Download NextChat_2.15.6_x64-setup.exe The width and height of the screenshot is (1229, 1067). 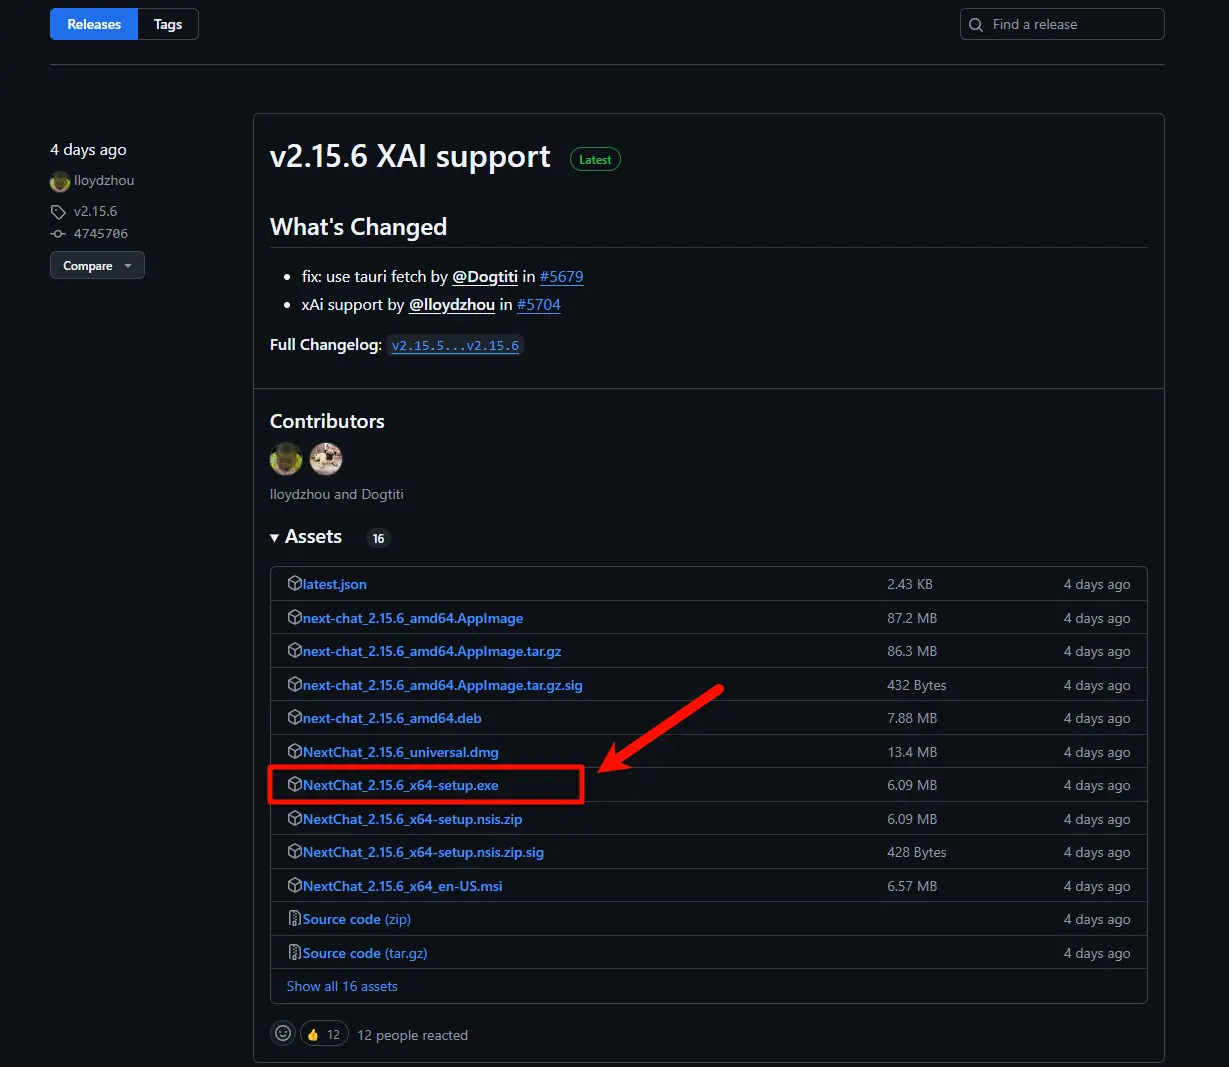click(400, 785)
